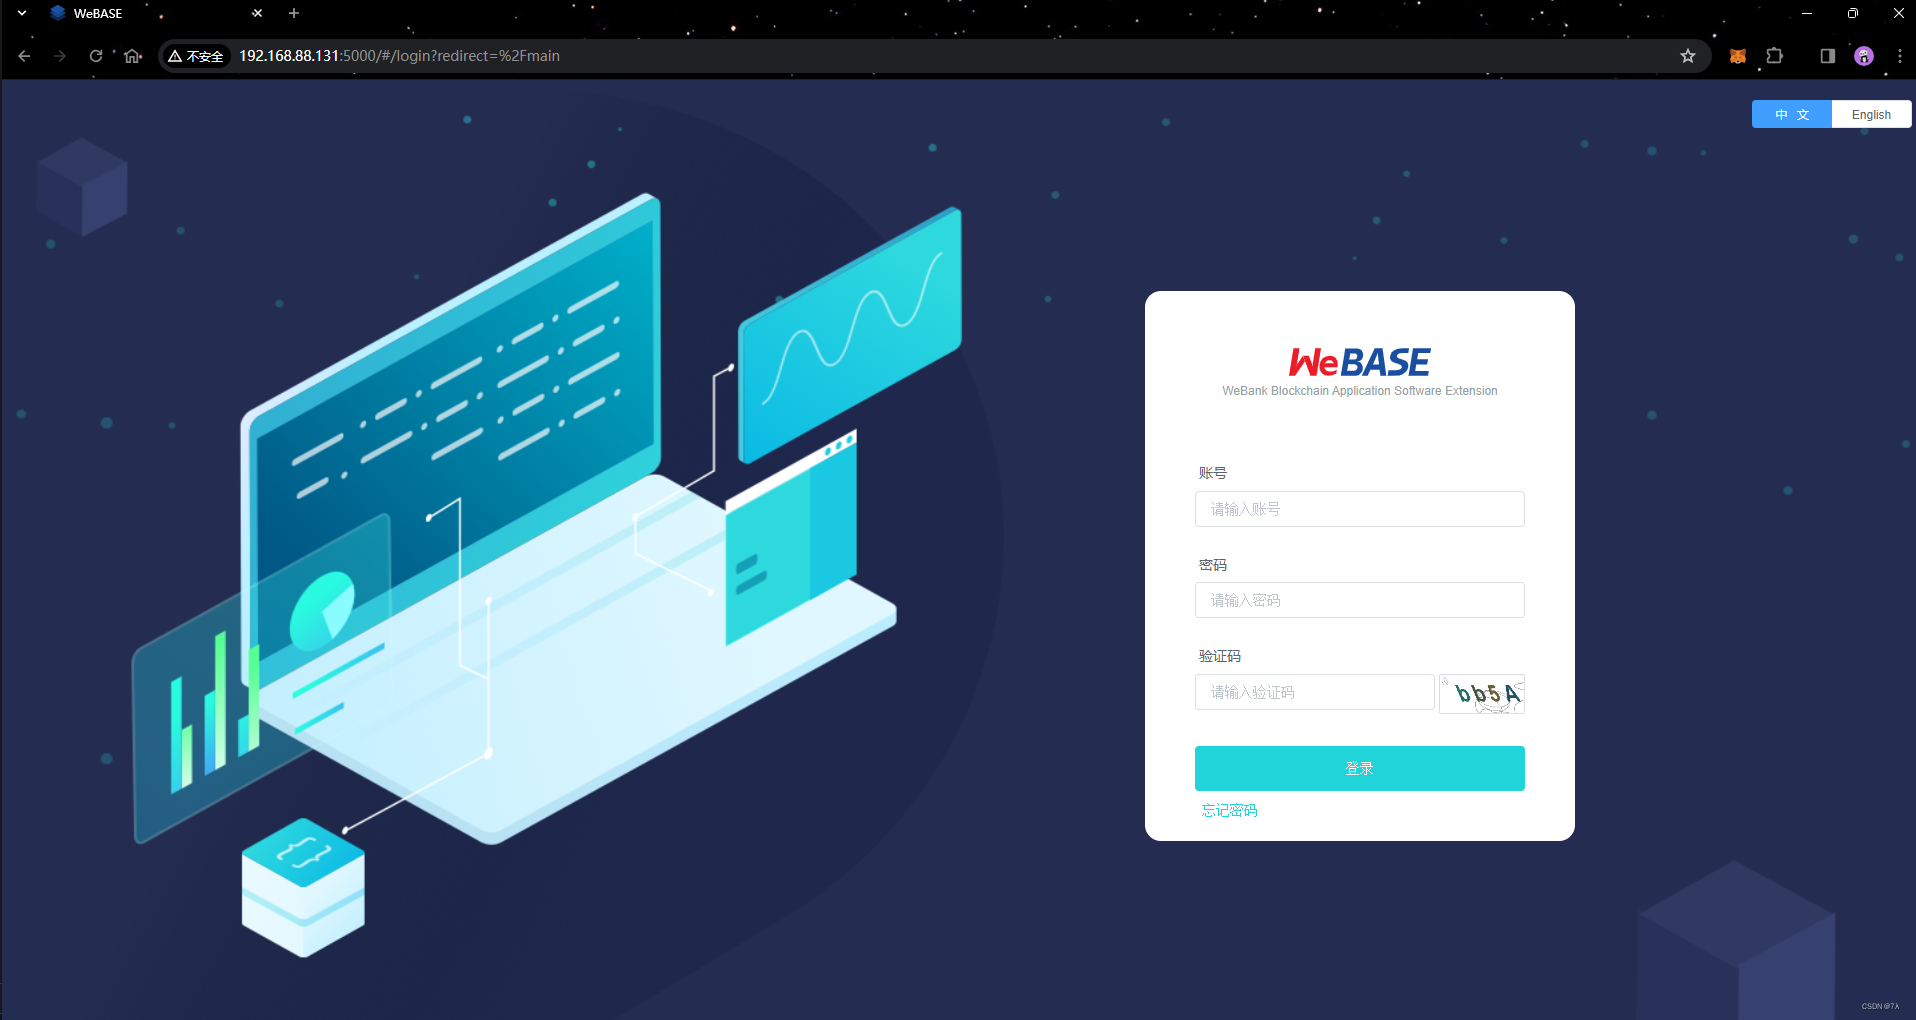This screenshot has width=1916, height=1020.
Task: Select the WeBASE tab
Action: pos(155,13)
